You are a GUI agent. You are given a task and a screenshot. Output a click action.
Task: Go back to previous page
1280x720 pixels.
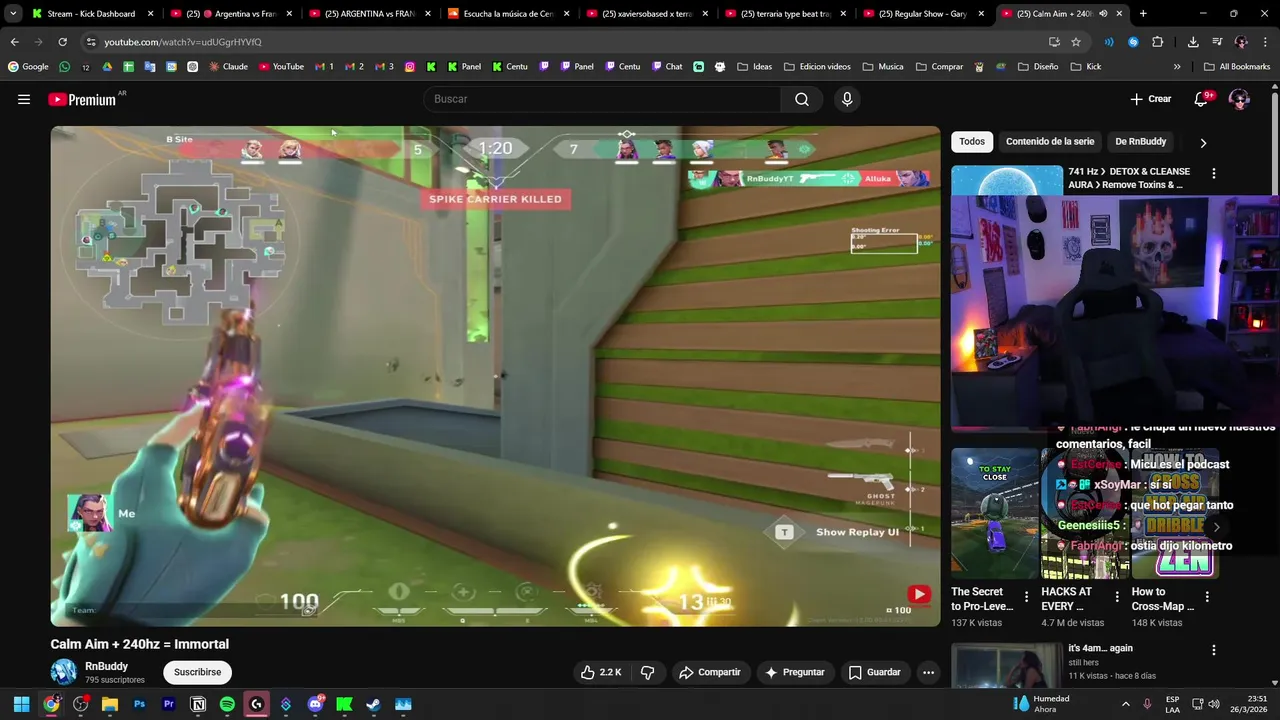pos(14,42)
